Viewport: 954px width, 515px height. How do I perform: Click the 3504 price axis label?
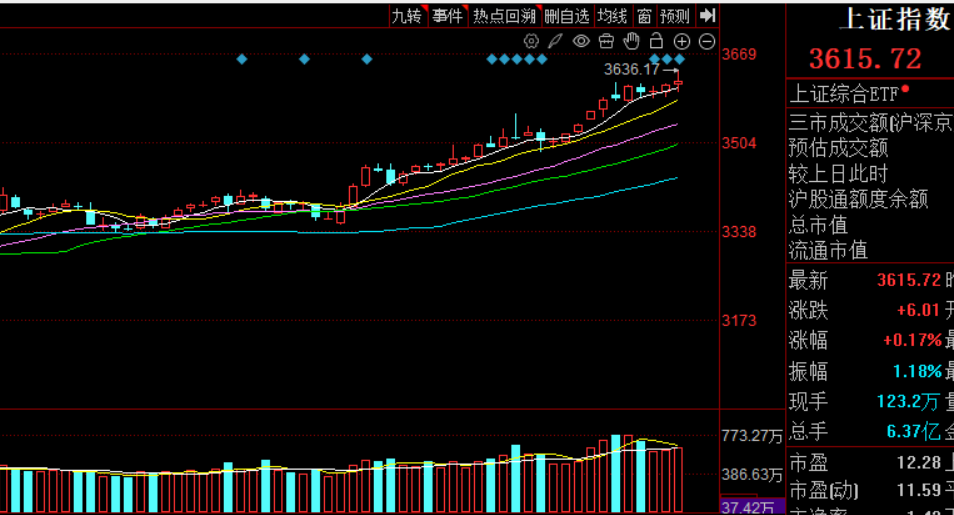(739, 143)
